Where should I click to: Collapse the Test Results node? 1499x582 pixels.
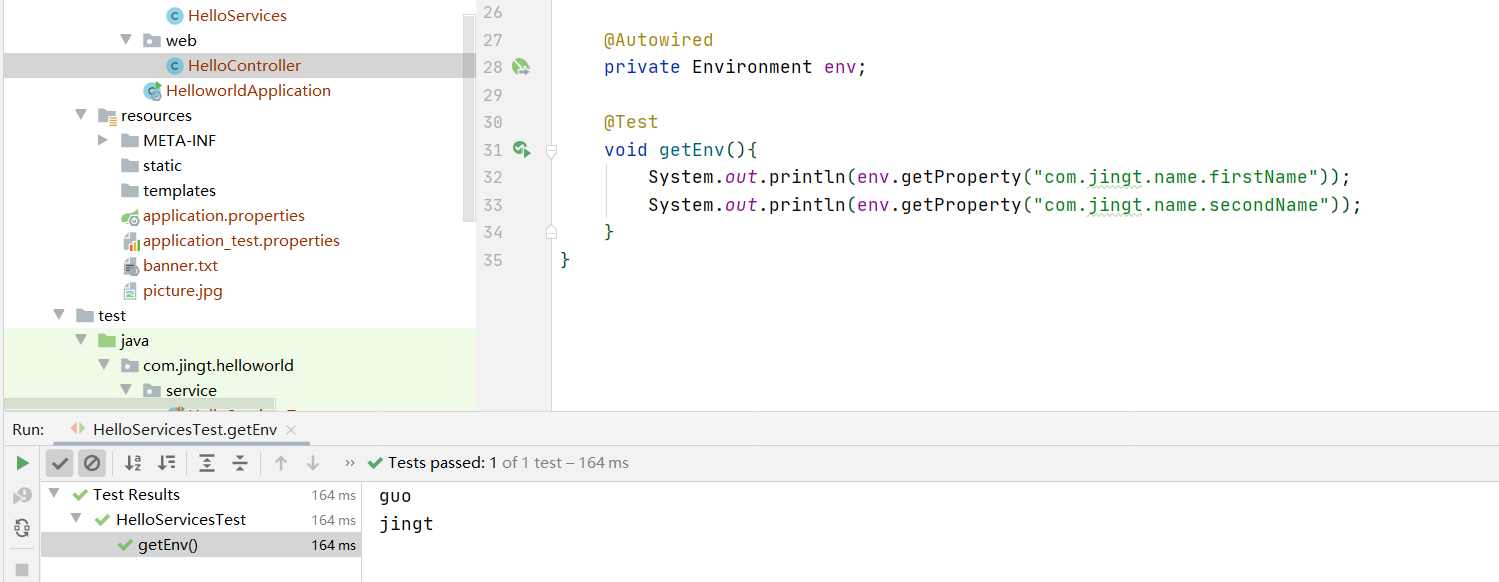pyautogui.click(x=54, y=494)
